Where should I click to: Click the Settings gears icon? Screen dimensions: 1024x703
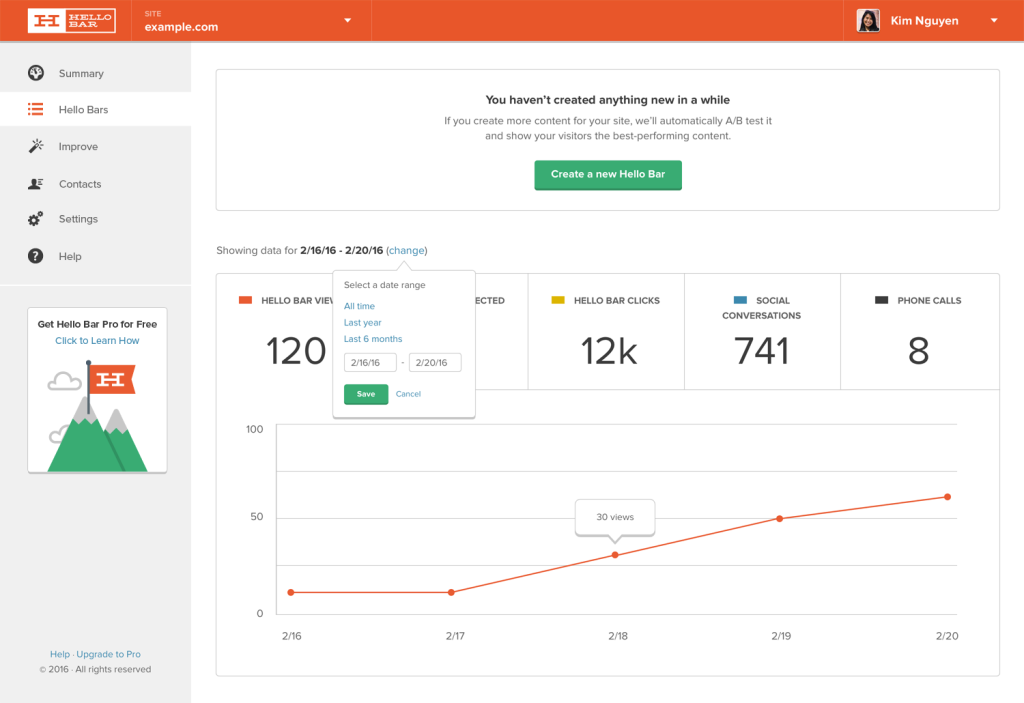tap(36, 219)
